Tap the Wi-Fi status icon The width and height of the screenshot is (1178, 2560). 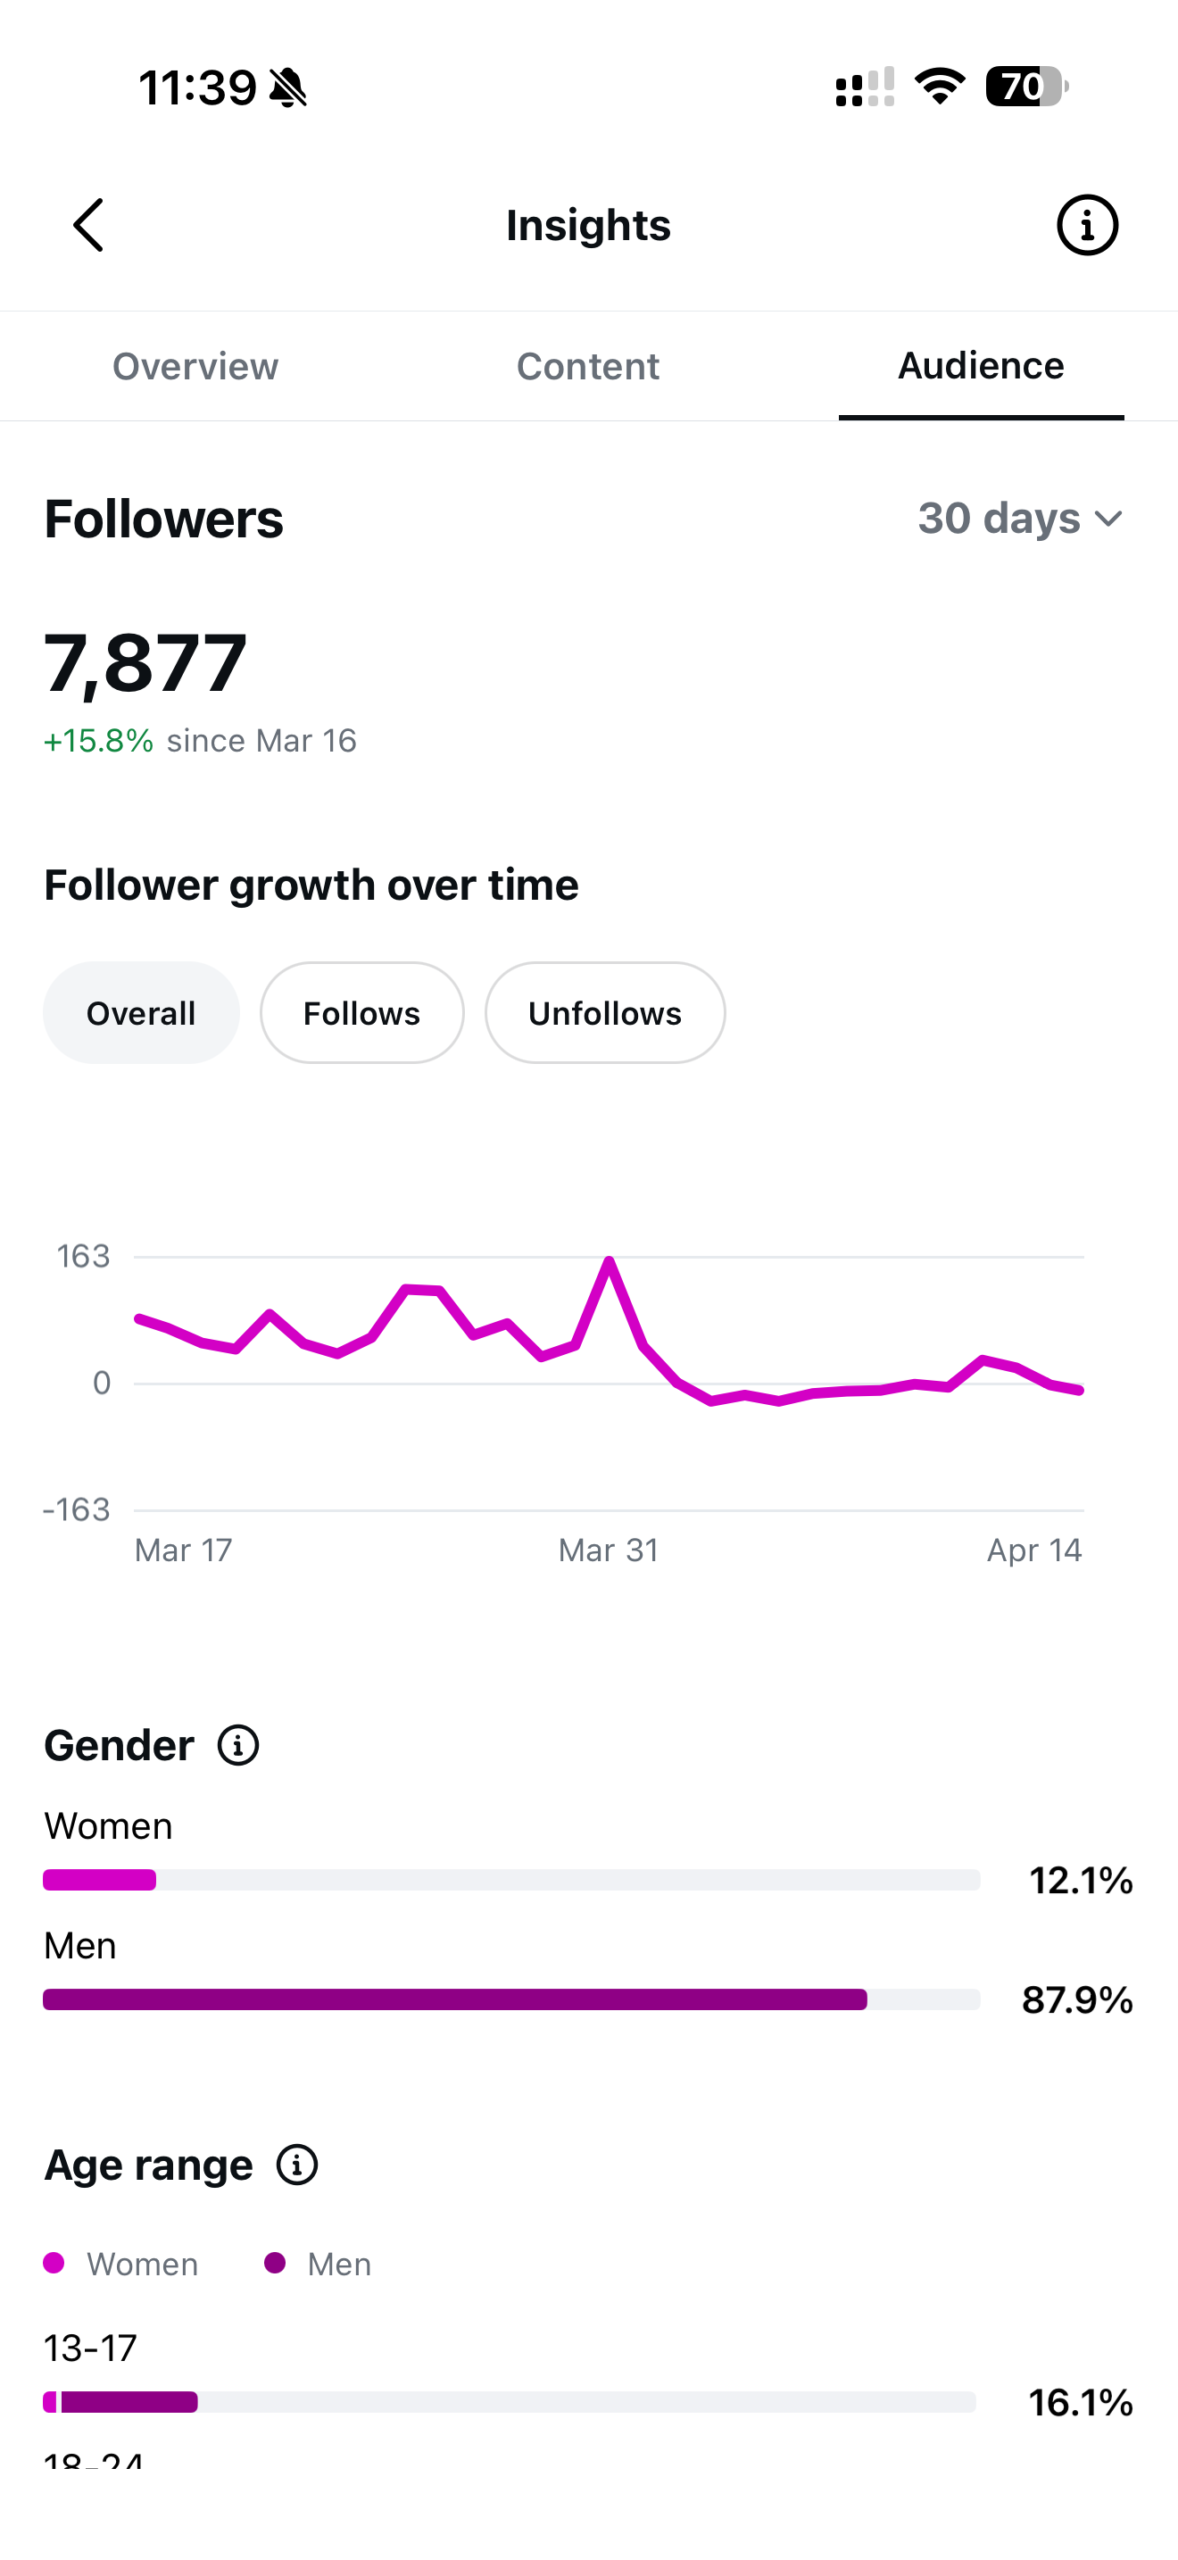940,87
